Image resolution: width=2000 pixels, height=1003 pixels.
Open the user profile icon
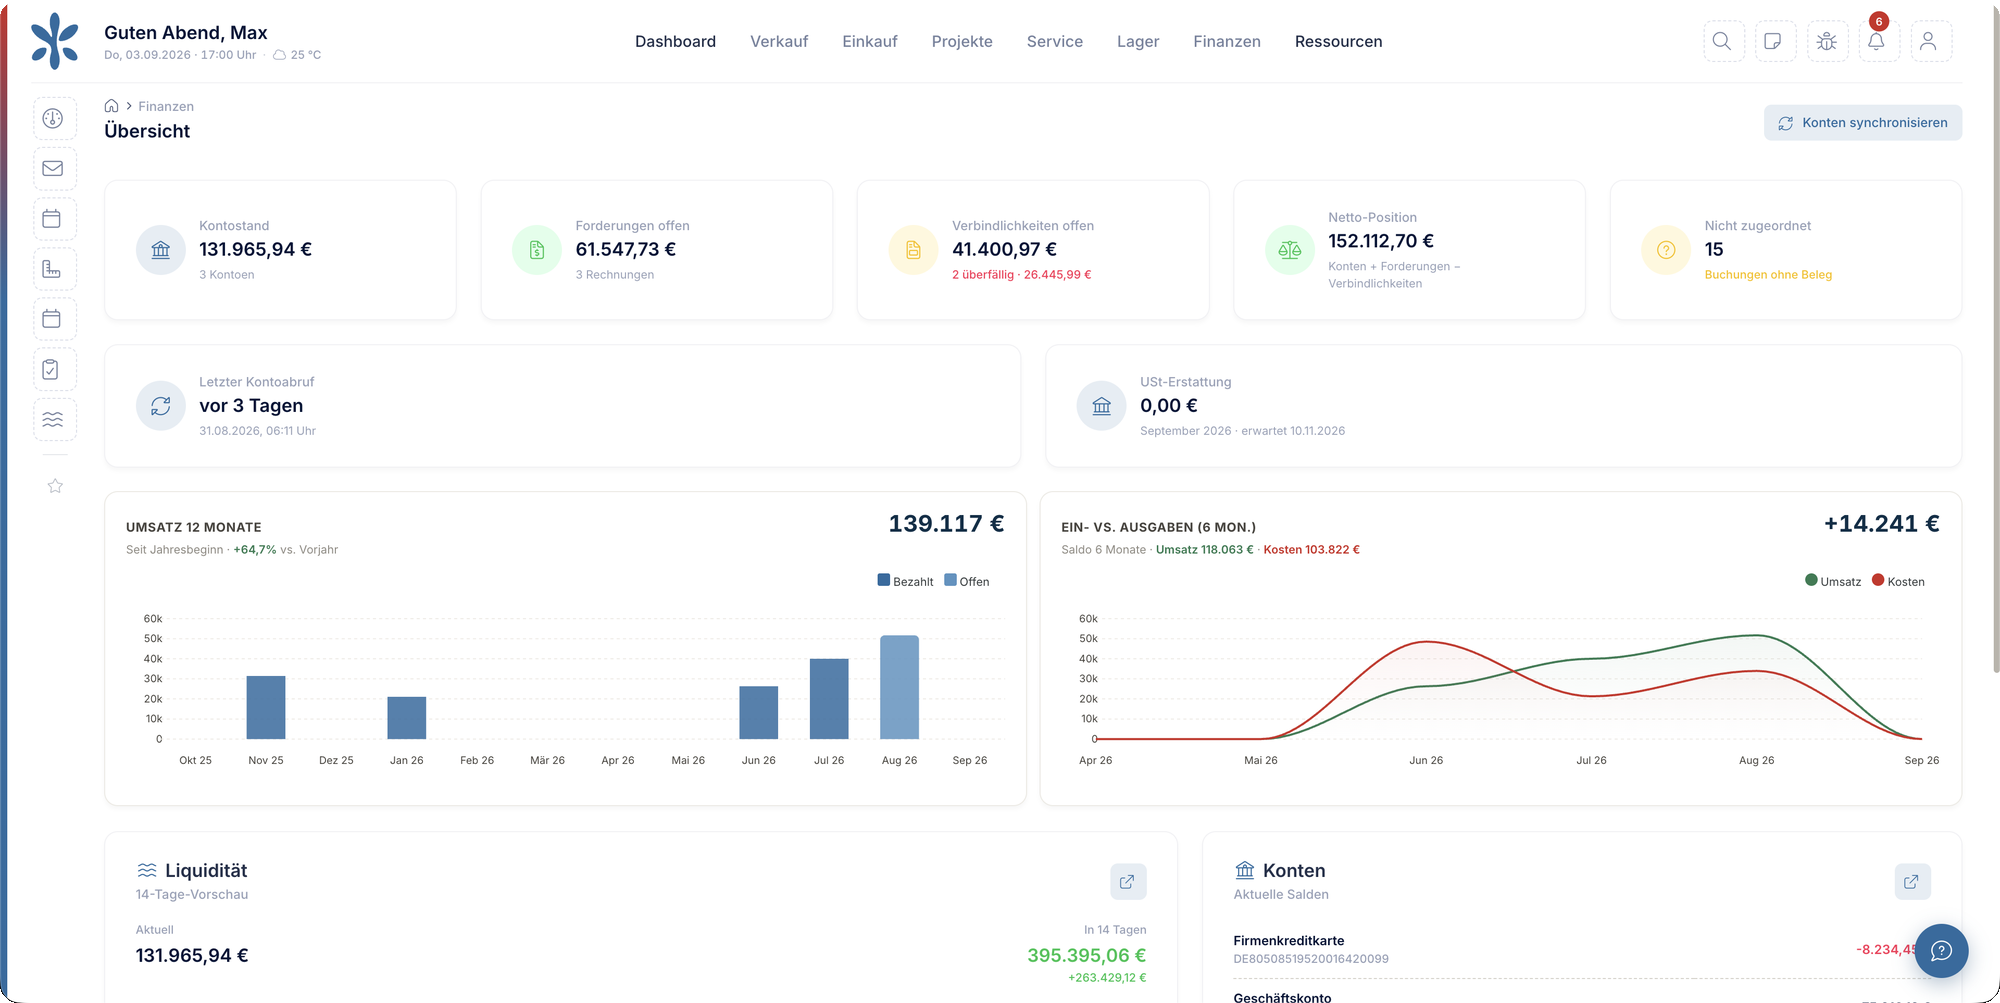click(x=1930, y=41)
